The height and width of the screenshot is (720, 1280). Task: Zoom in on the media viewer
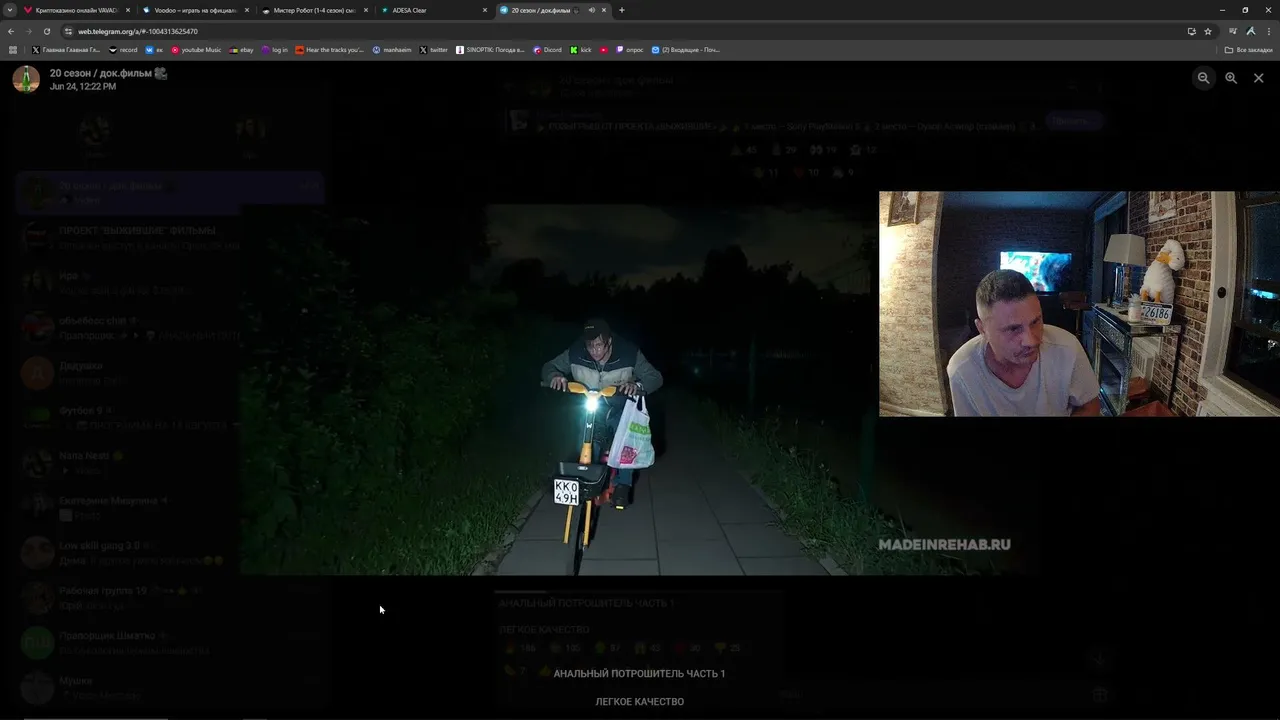[x=1231, y=78]
